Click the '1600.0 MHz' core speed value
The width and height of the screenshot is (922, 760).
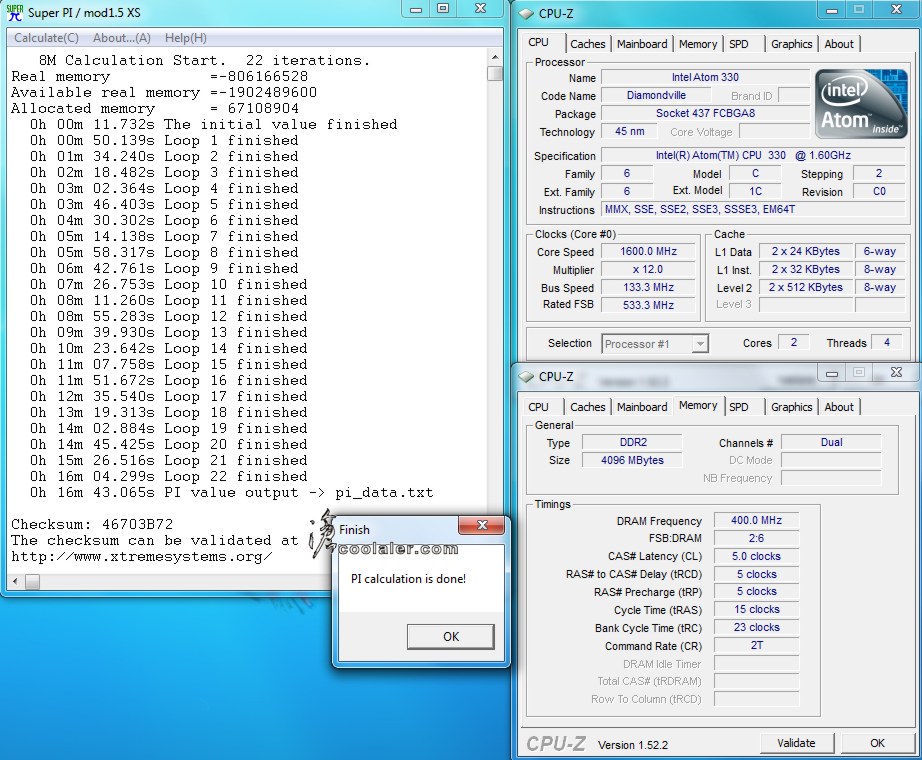click(648, 251)
